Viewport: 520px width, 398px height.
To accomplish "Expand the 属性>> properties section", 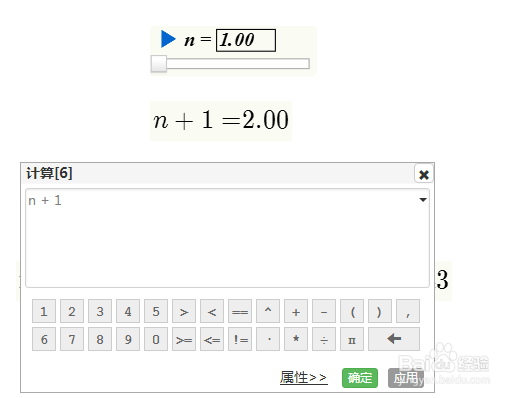I will (304, 378).
